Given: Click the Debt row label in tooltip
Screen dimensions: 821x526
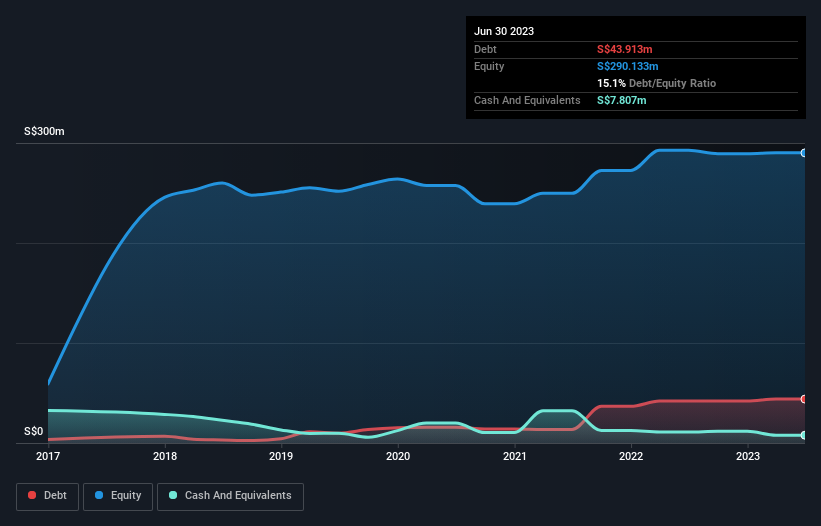Looking at the screenshot, I should click(485, 49).
